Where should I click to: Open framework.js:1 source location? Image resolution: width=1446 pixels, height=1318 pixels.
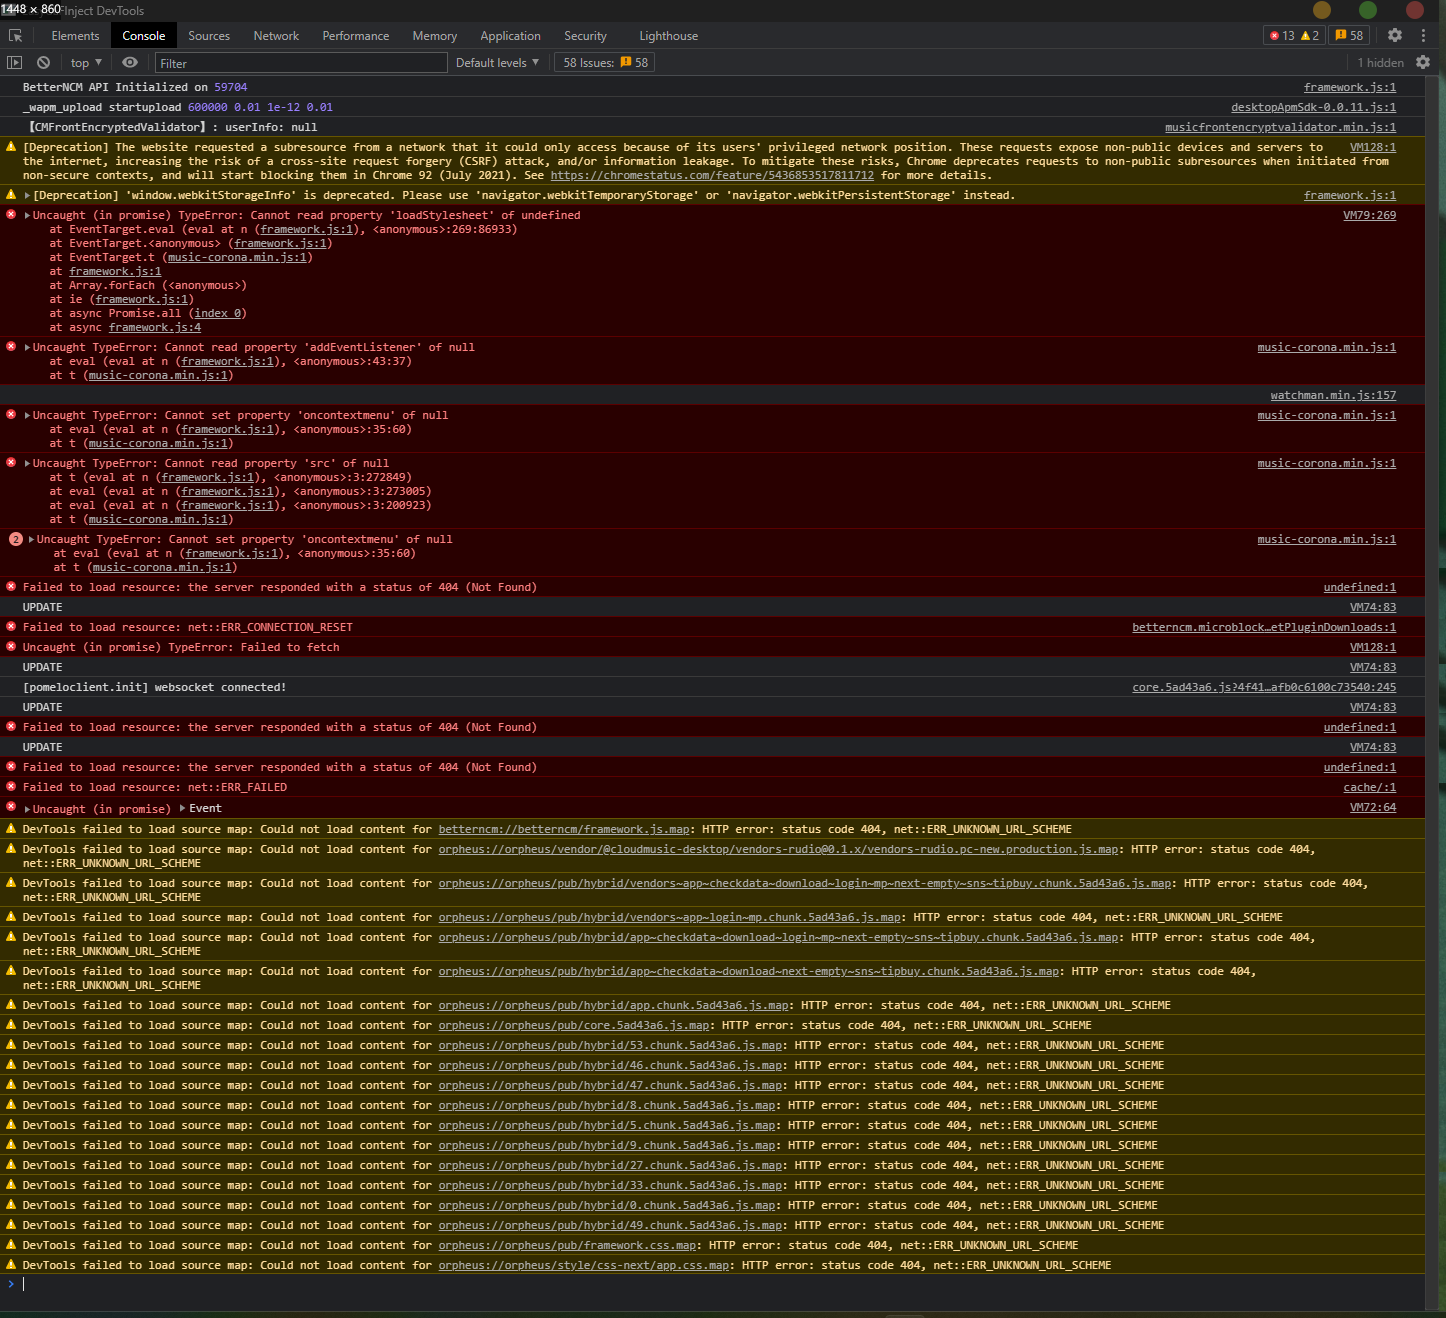pos(1349,87)
